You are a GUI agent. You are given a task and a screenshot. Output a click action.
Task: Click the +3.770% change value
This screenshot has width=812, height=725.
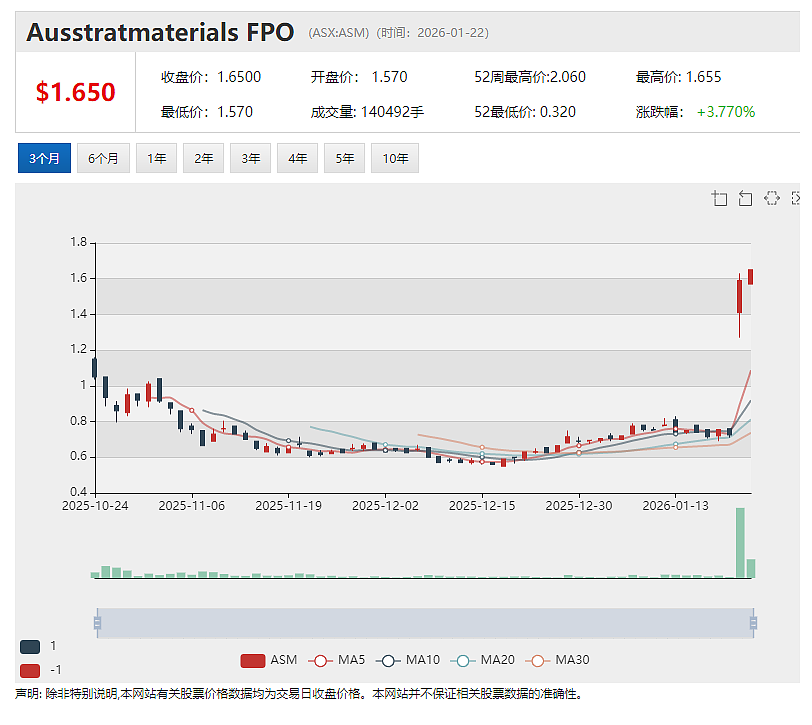point(726,112)
